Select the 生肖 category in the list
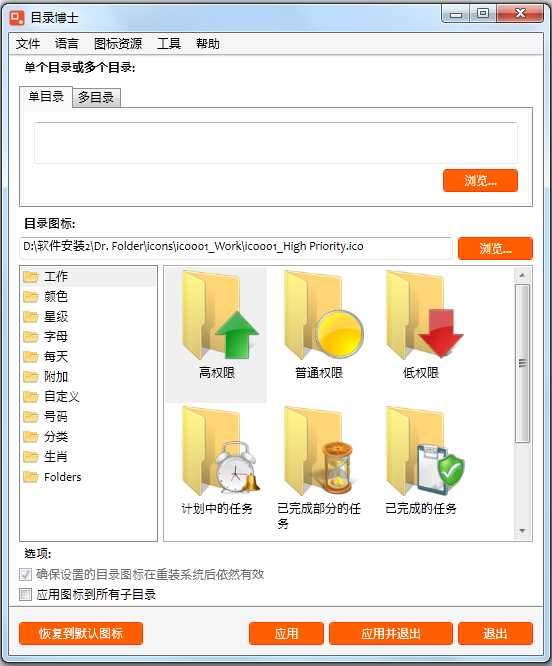 click(x=56, y=457)
